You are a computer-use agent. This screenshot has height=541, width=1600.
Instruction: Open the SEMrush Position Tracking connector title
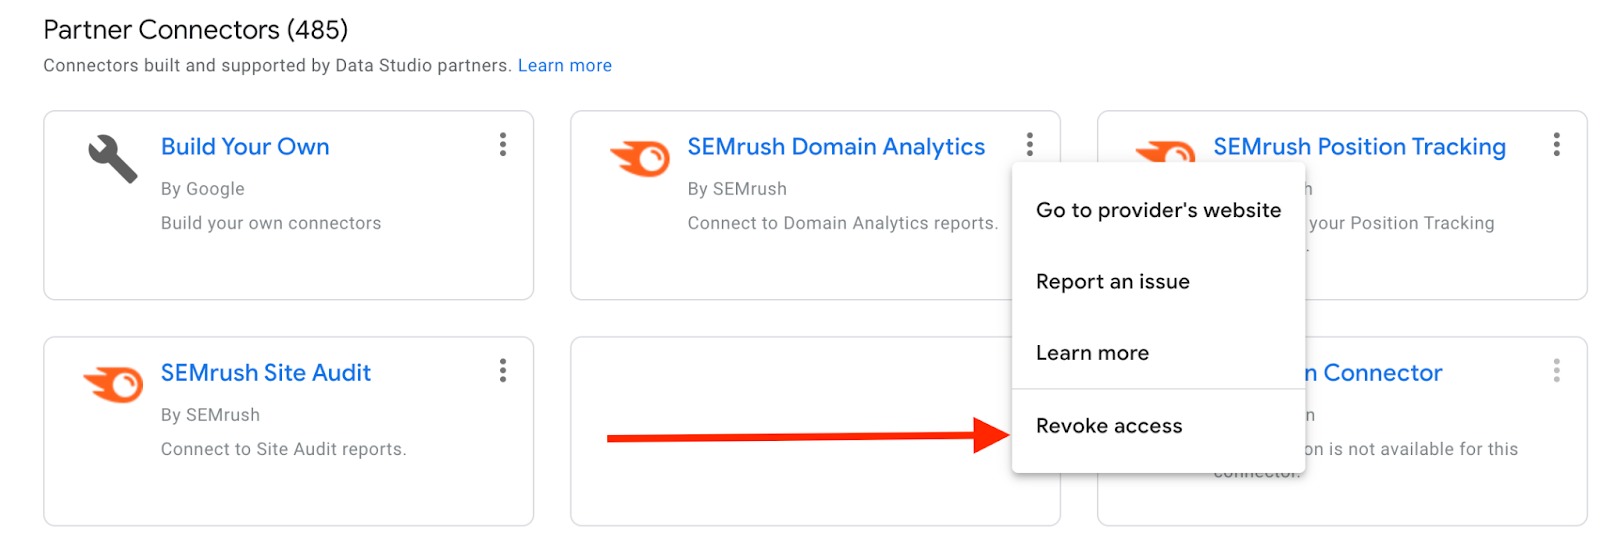pyautogui.click(x=1359, y=147)
